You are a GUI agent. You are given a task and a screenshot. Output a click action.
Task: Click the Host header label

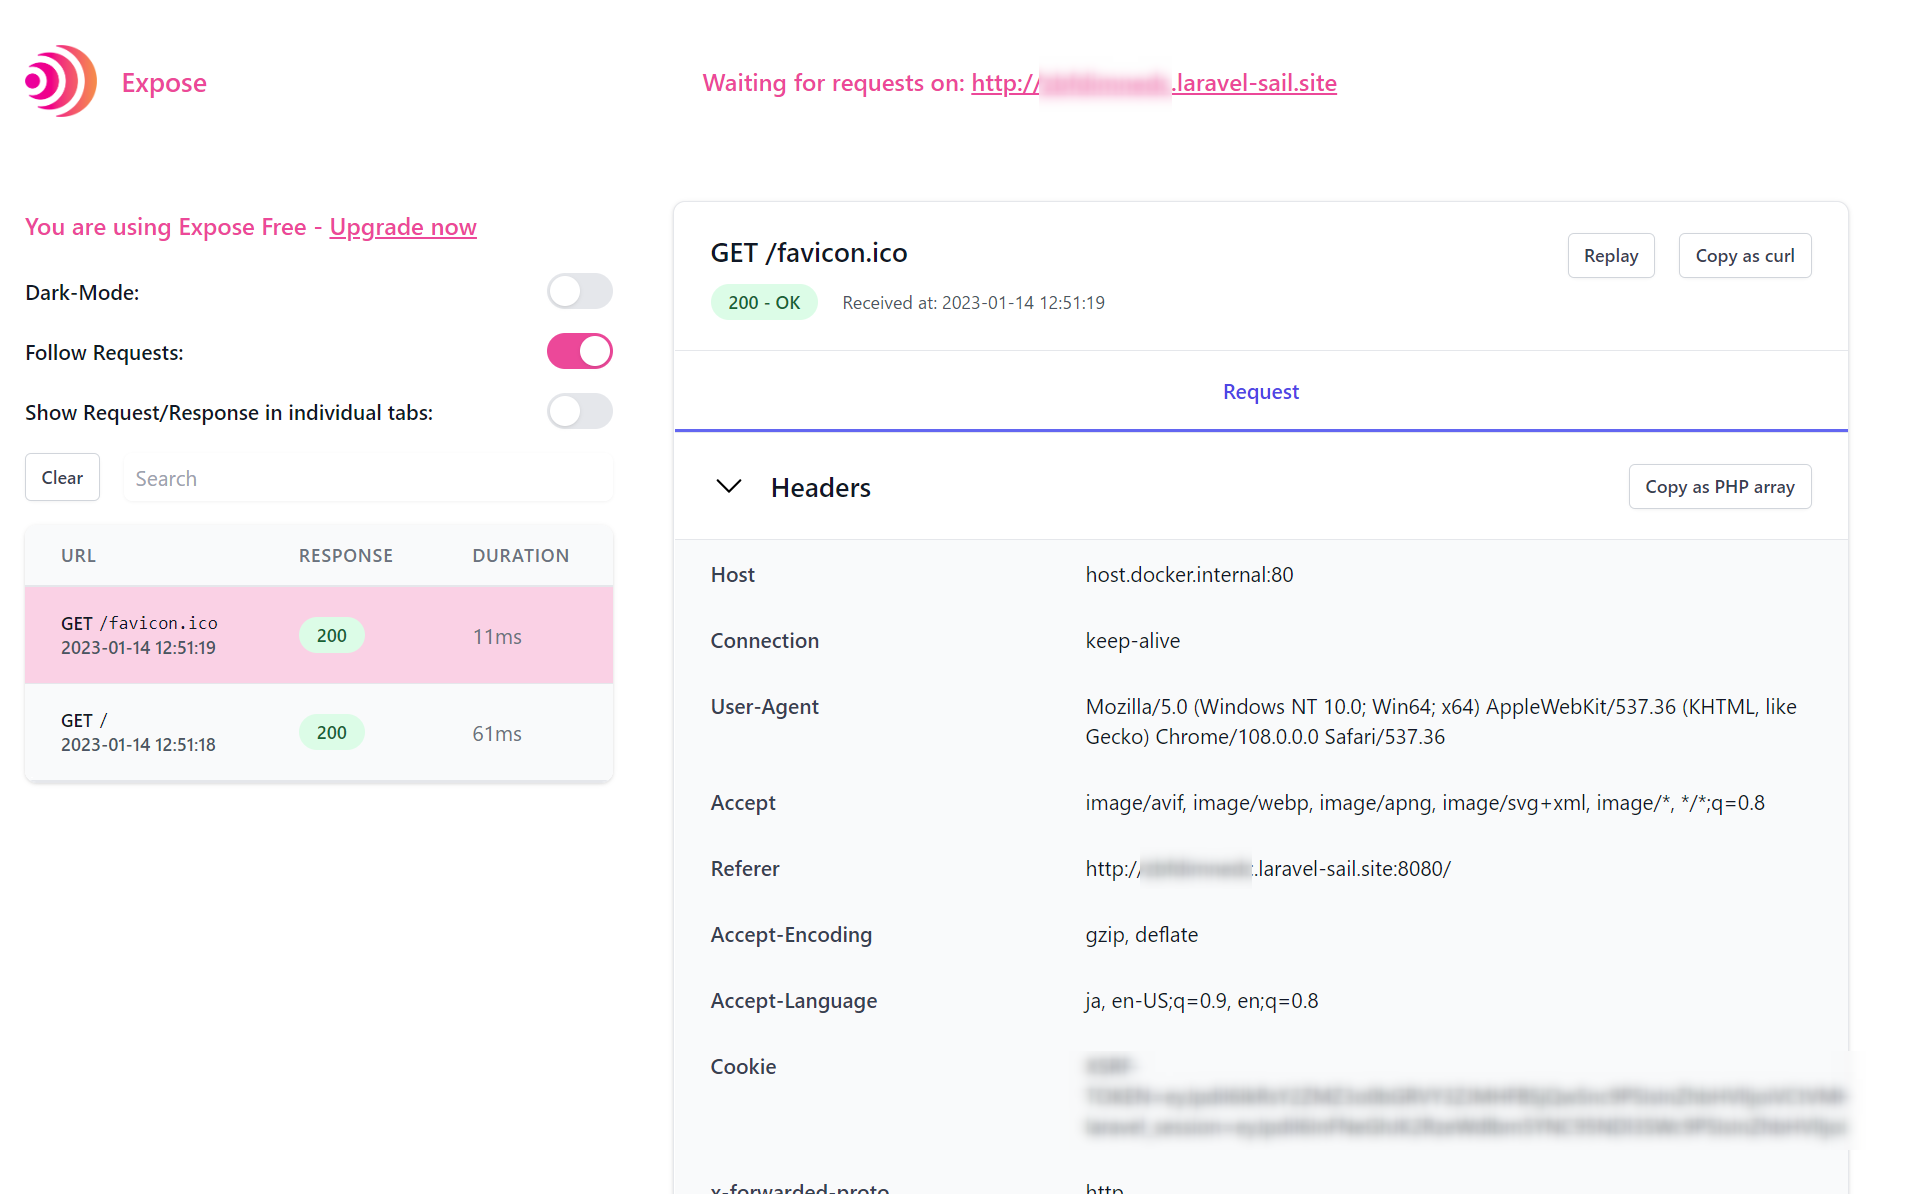pyautogui.click(x=732, y=575)
